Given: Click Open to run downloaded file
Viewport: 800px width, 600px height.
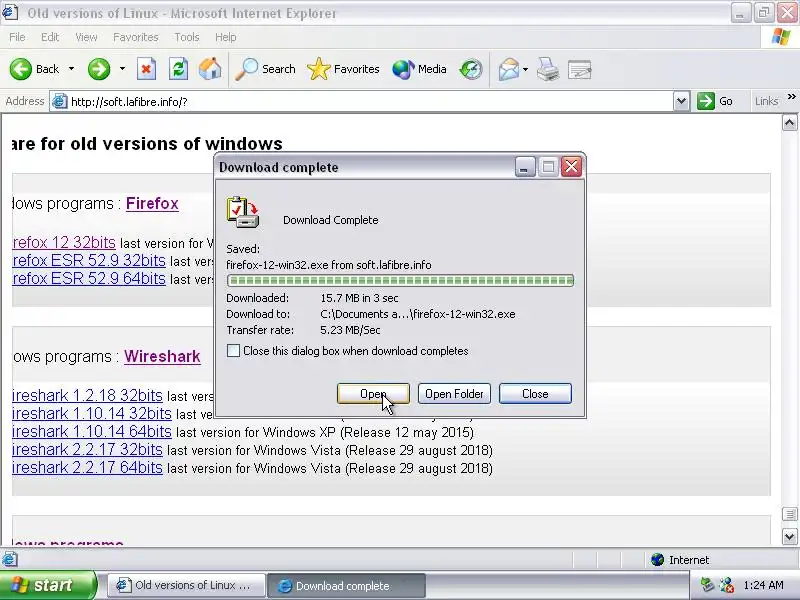Looking at the screenshot, I should (x=373, y=394).
